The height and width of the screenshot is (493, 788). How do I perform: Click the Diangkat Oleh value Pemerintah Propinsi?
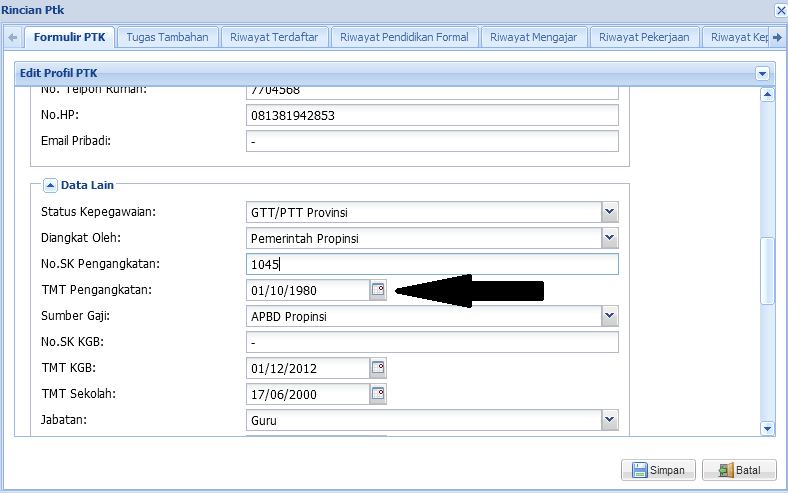[305, 239]
